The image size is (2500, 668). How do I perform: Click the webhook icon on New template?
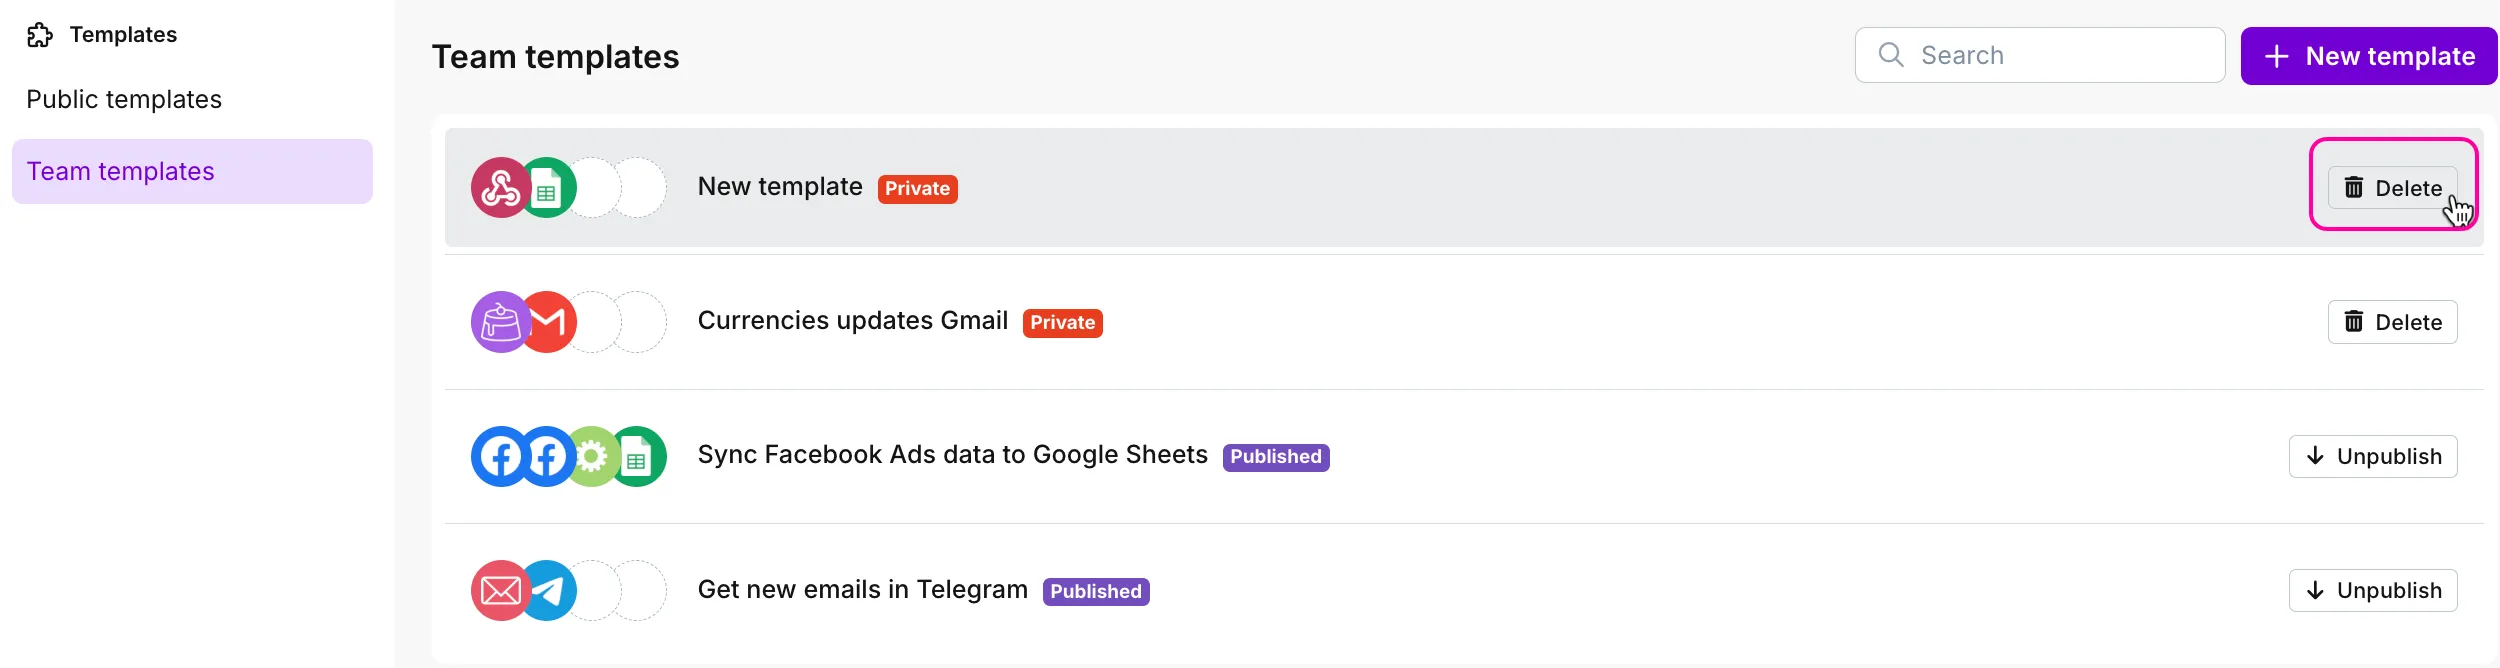pyautogui.click(x=500, y=188)
